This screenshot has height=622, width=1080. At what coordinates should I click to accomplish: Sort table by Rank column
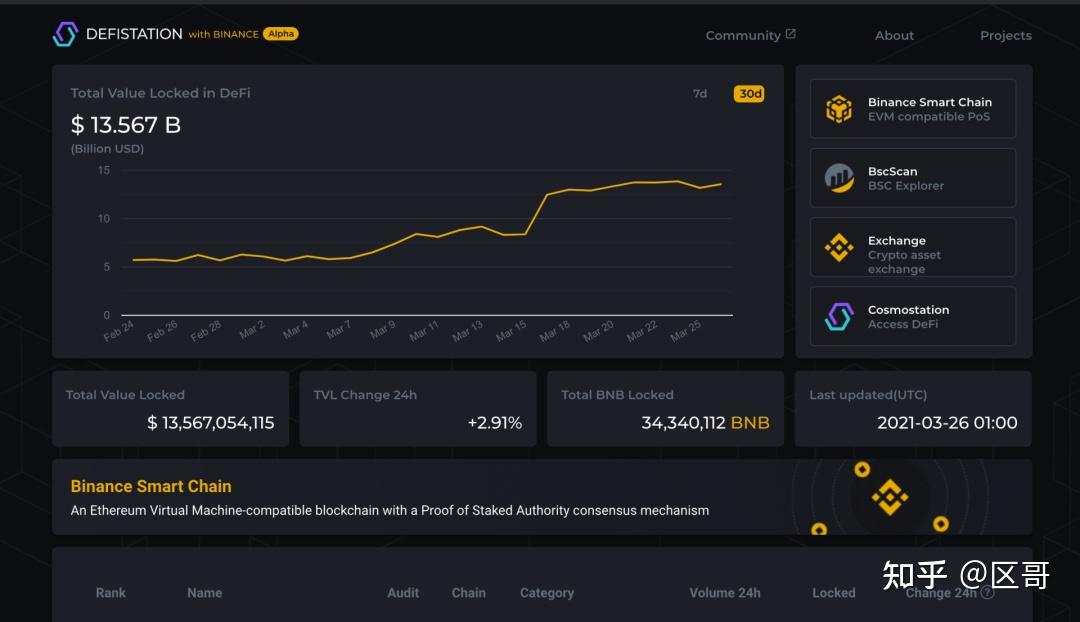point(111,593)
